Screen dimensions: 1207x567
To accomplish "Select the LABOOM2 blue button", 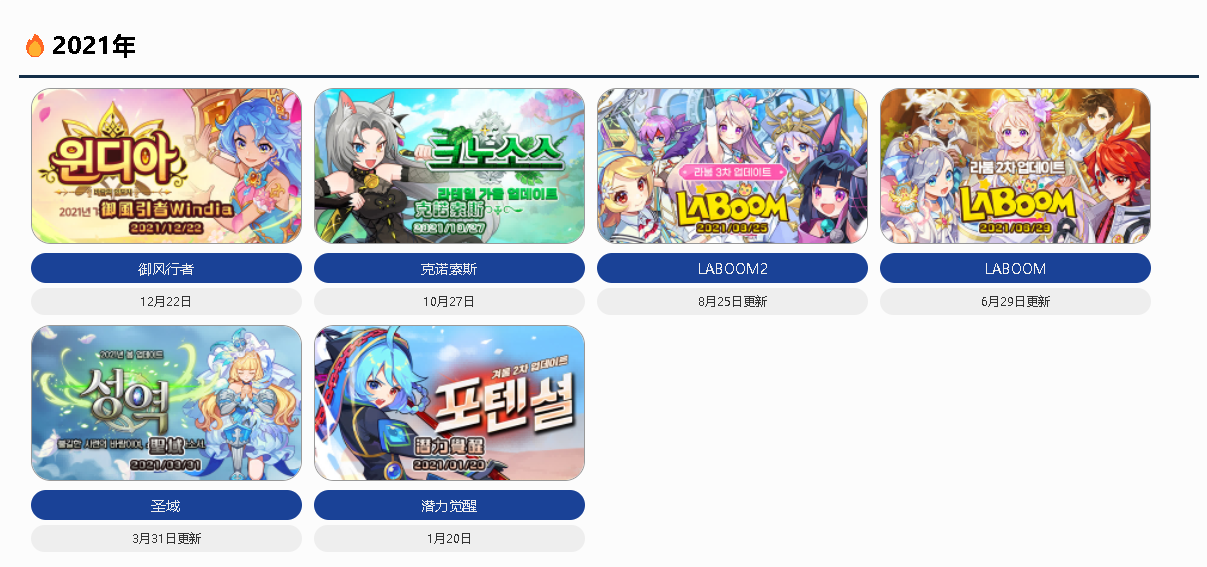I will (732, 268).
